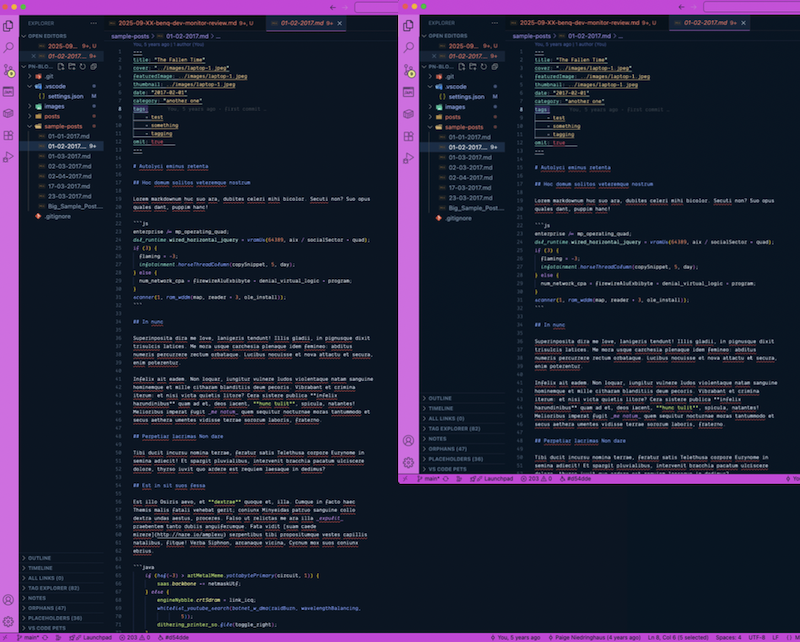This screenshot has width=800, height=642.
Task: Click the 203 warnings indicator in the status bar
Action: [x=128, y=635]
